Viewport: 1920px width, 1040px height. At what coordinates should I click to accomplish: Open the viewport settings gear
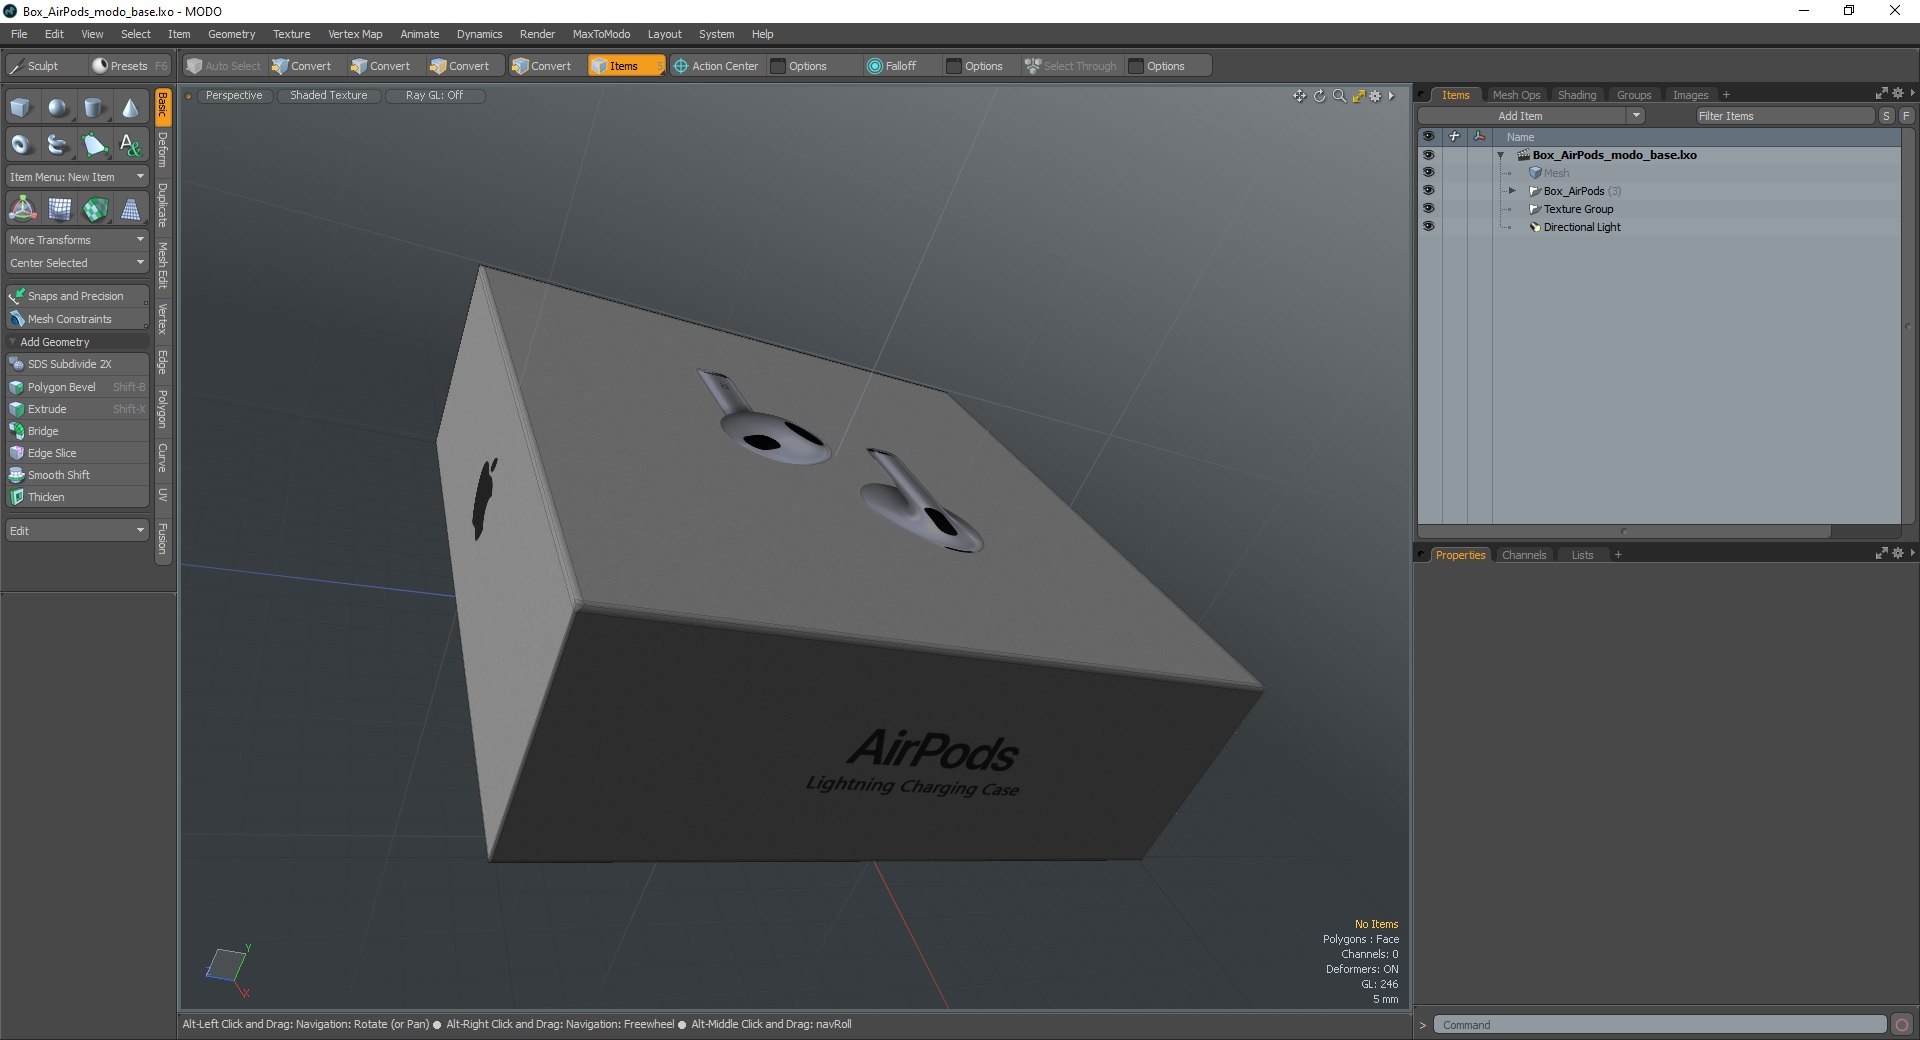point(1375,96)
